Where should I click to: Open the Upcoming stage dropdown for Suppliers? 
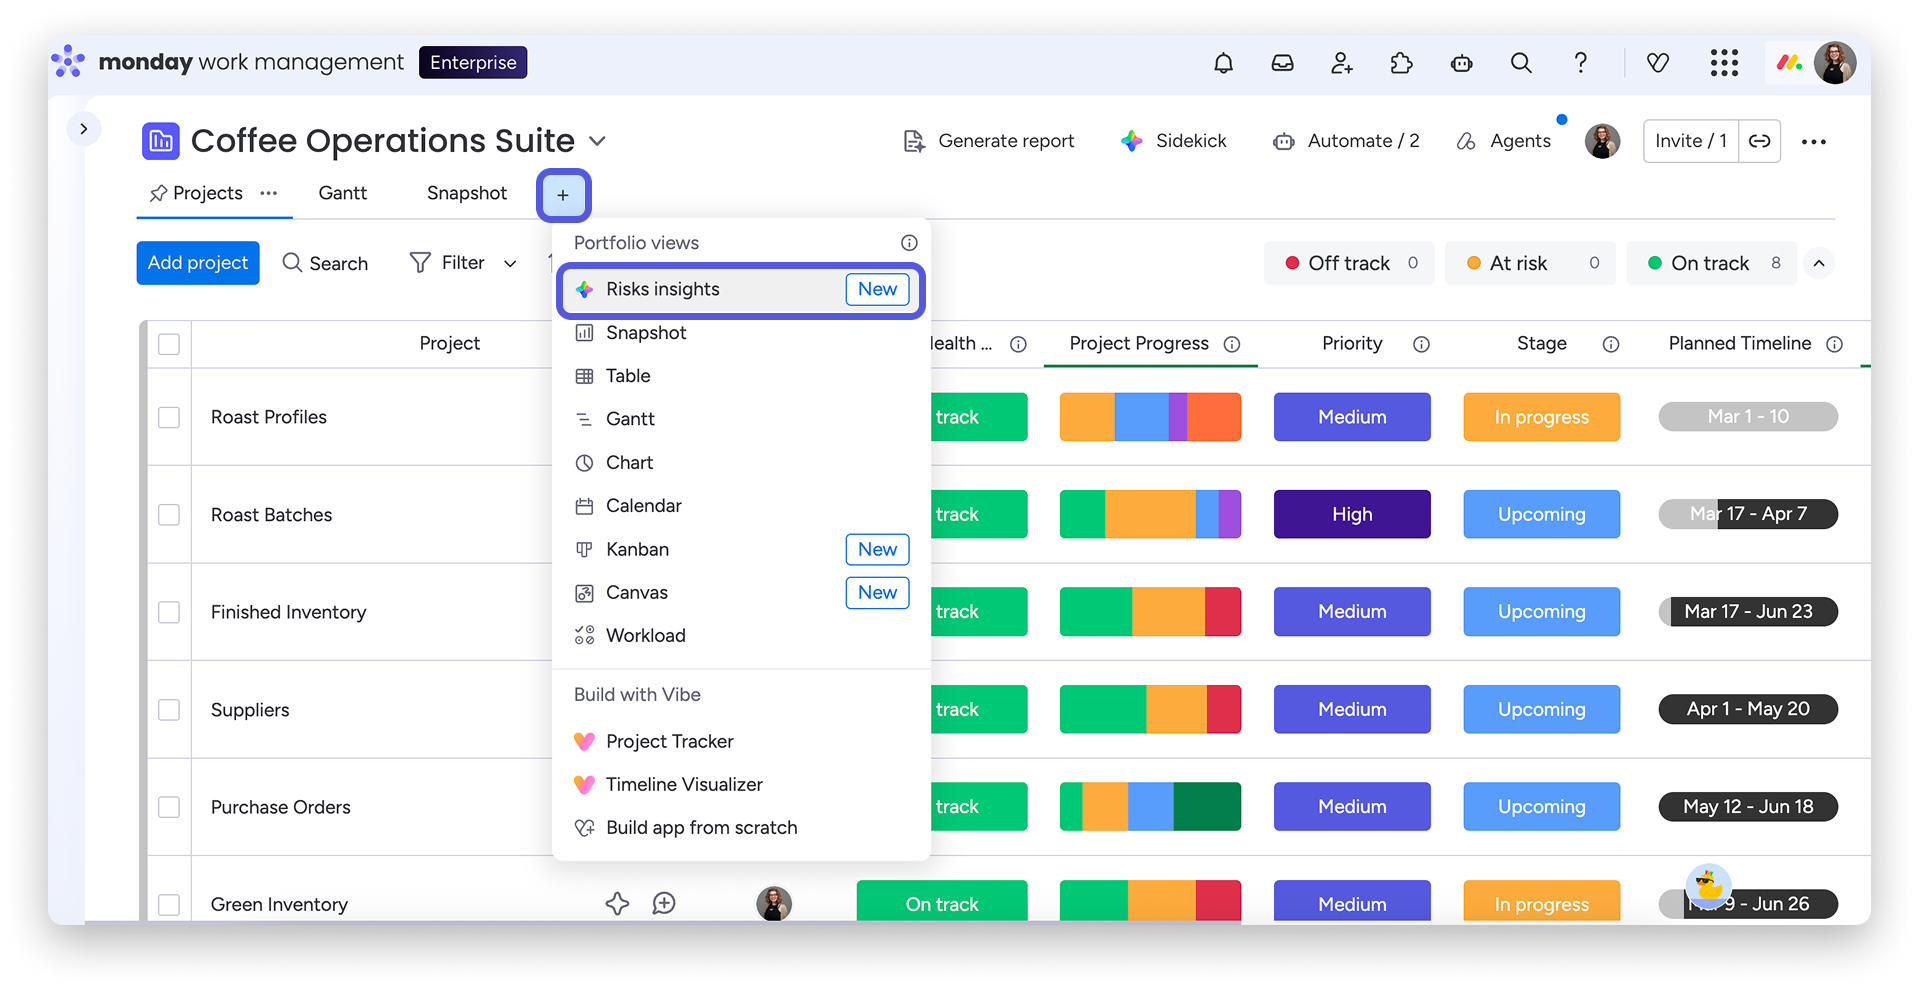tap(1541, 709)
